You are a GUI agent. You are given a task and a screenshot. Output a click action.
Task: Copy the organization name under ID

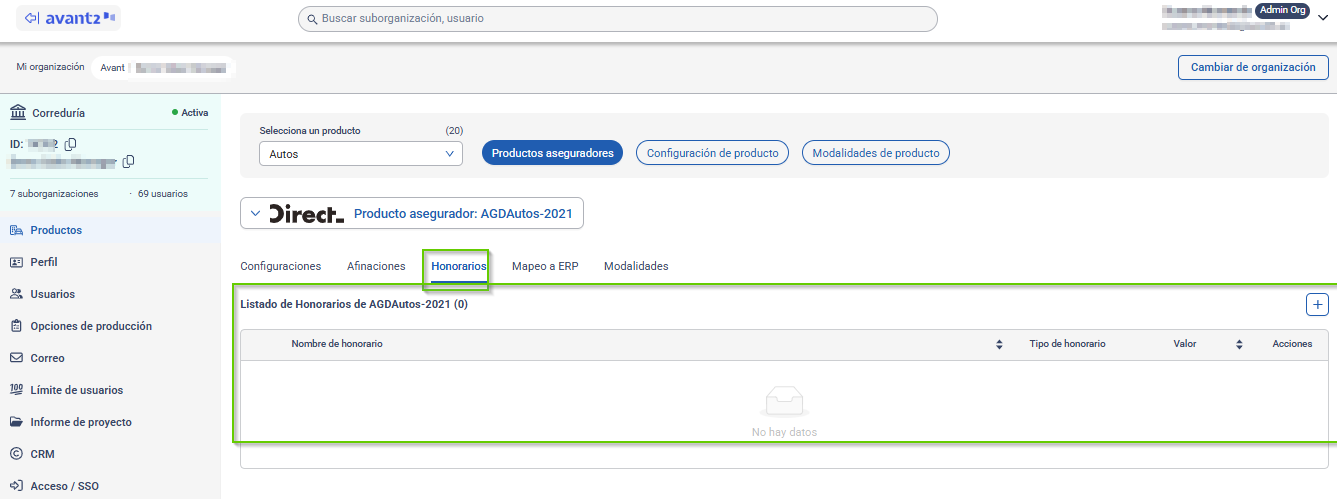click(x=128, y=161)
